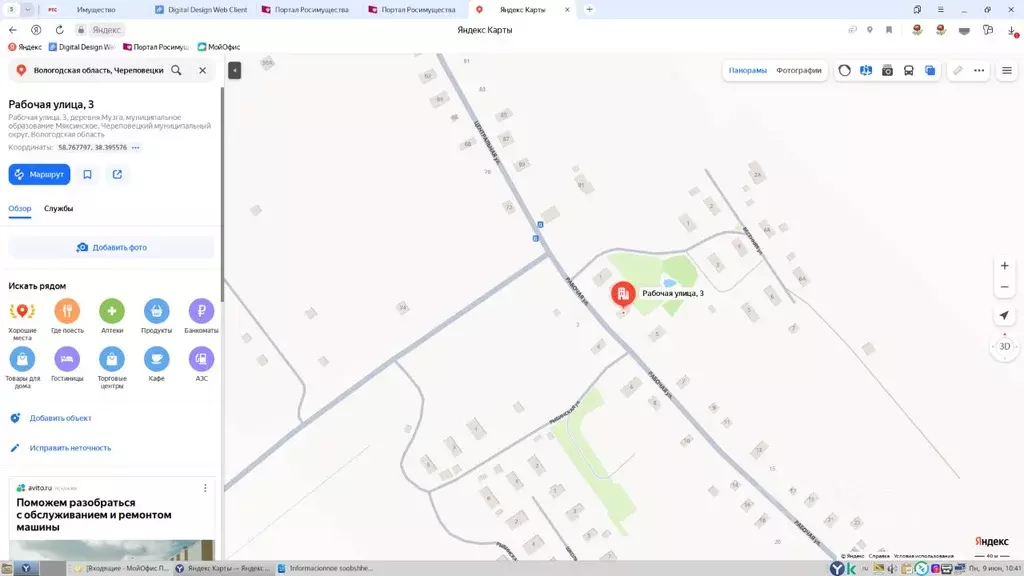Open Портал Росимущества bookmark in bar
Image resolution: width=1024 pixels, height=576 pixels.
click(156, 47)
